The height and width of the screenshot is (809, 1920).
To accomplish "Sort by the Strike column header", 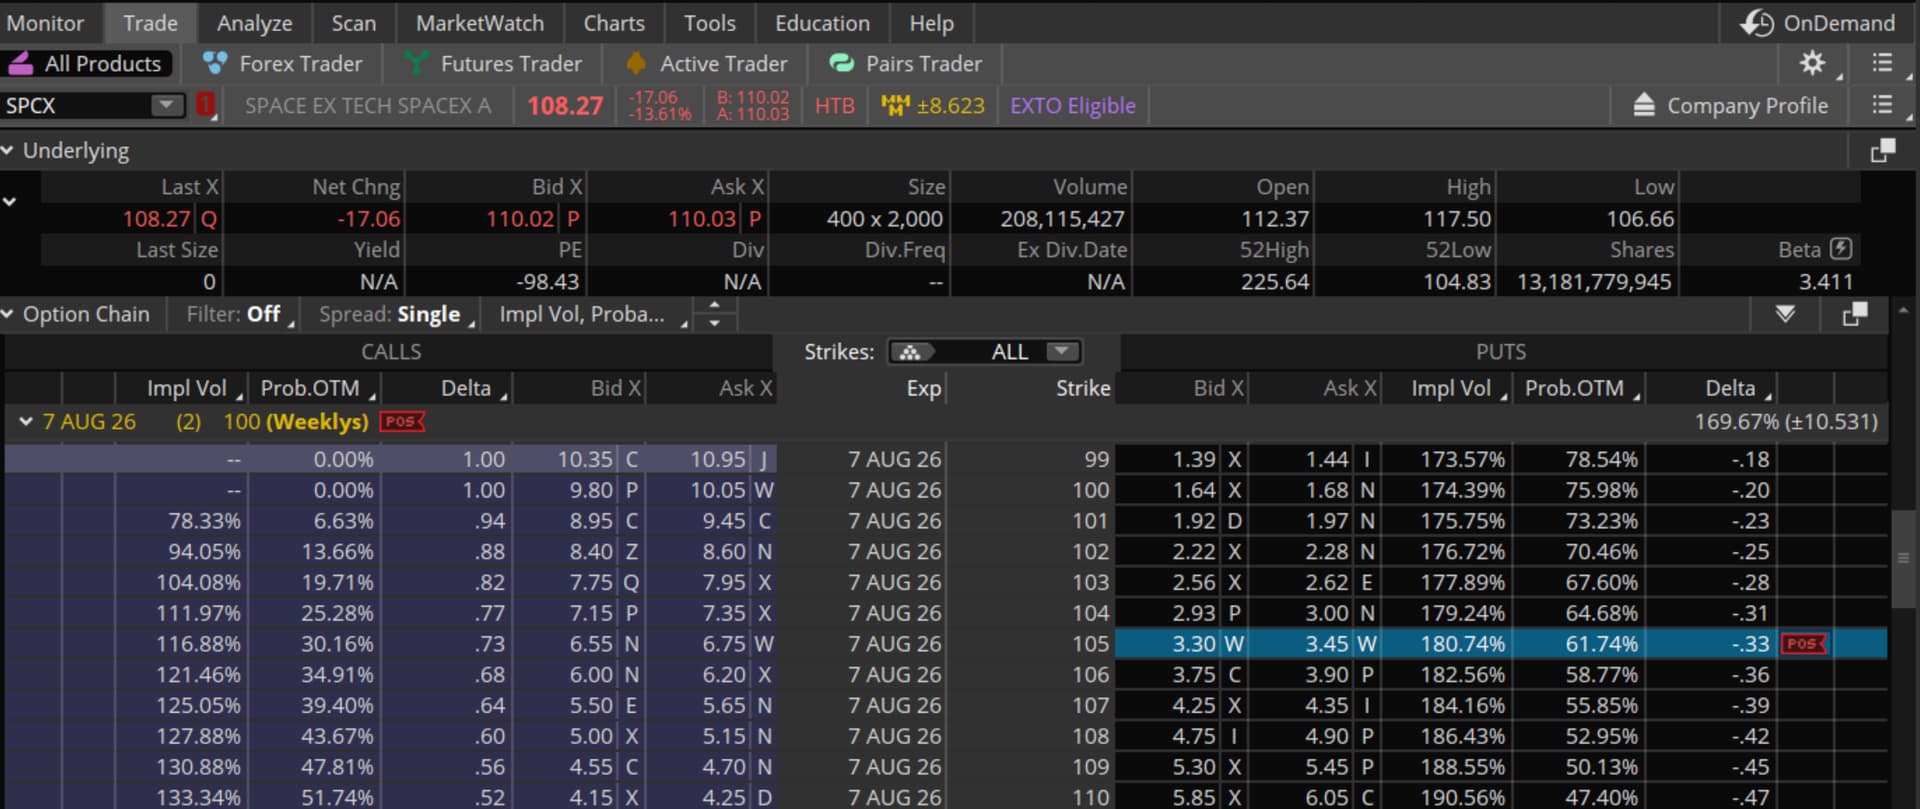I will (x=1083, y=388).
